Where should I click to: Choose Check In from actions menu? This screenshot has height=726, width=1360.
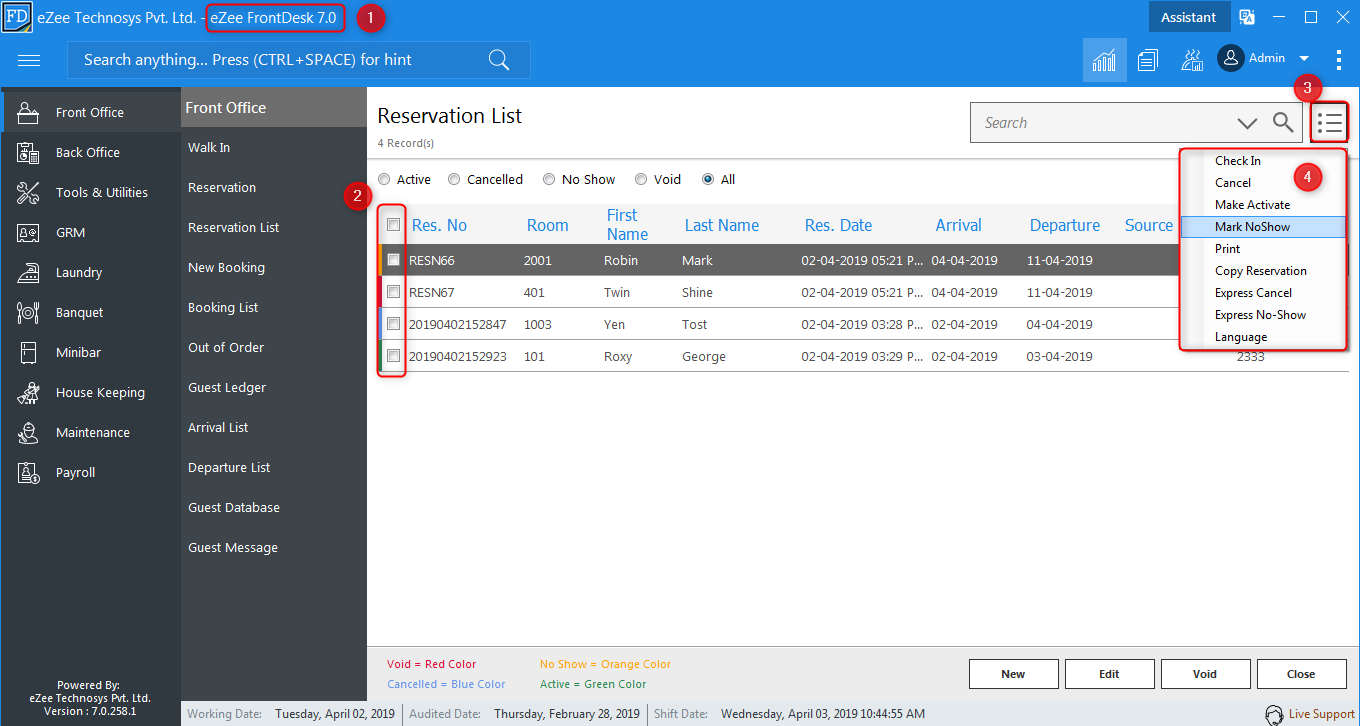click(1263, 161)
